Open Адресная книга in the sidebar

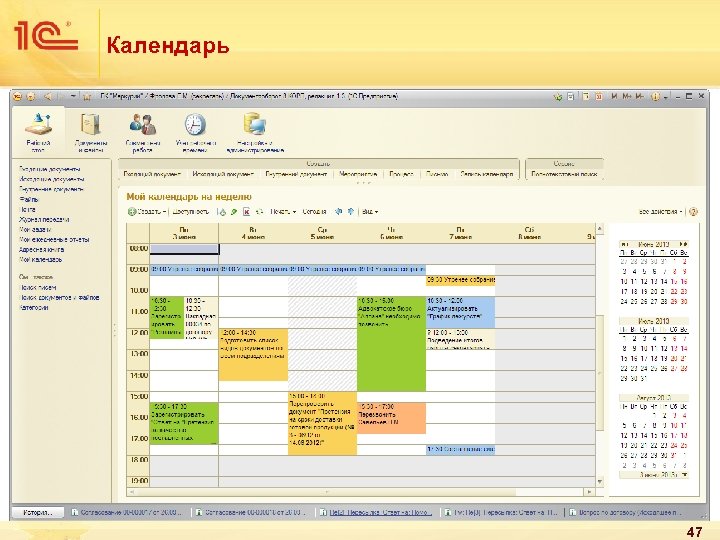41,250
